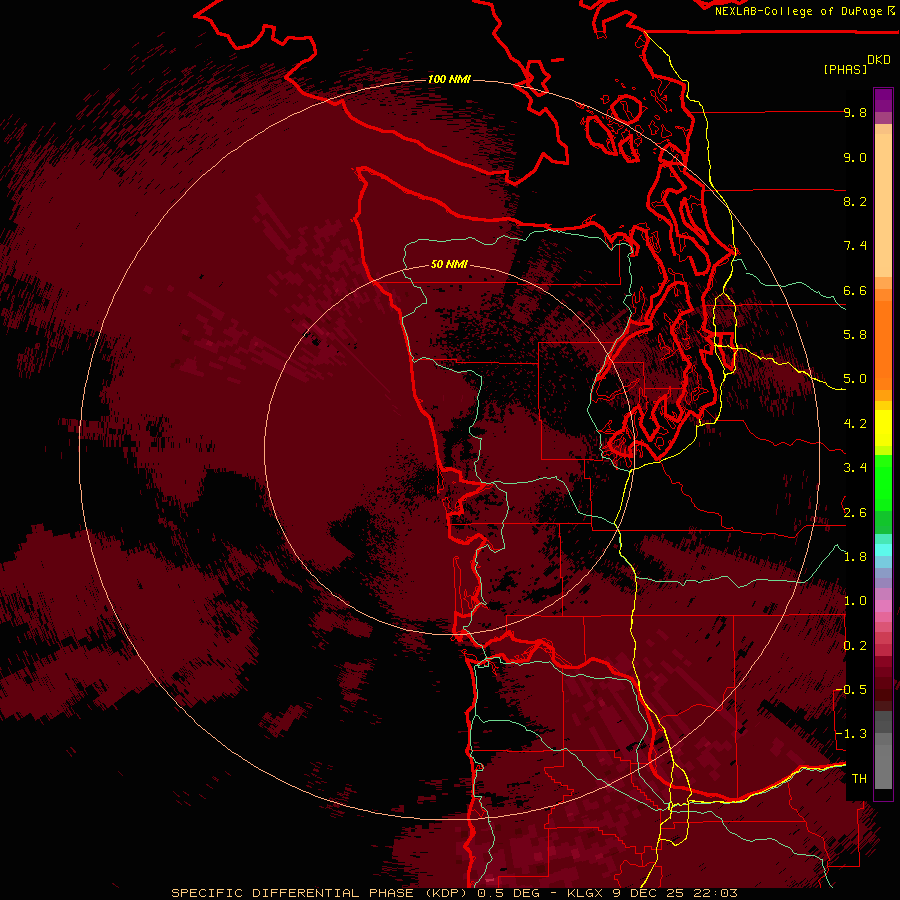
Task: Click the 8.2 value on the color scale
Action: [x=855, y=201]
